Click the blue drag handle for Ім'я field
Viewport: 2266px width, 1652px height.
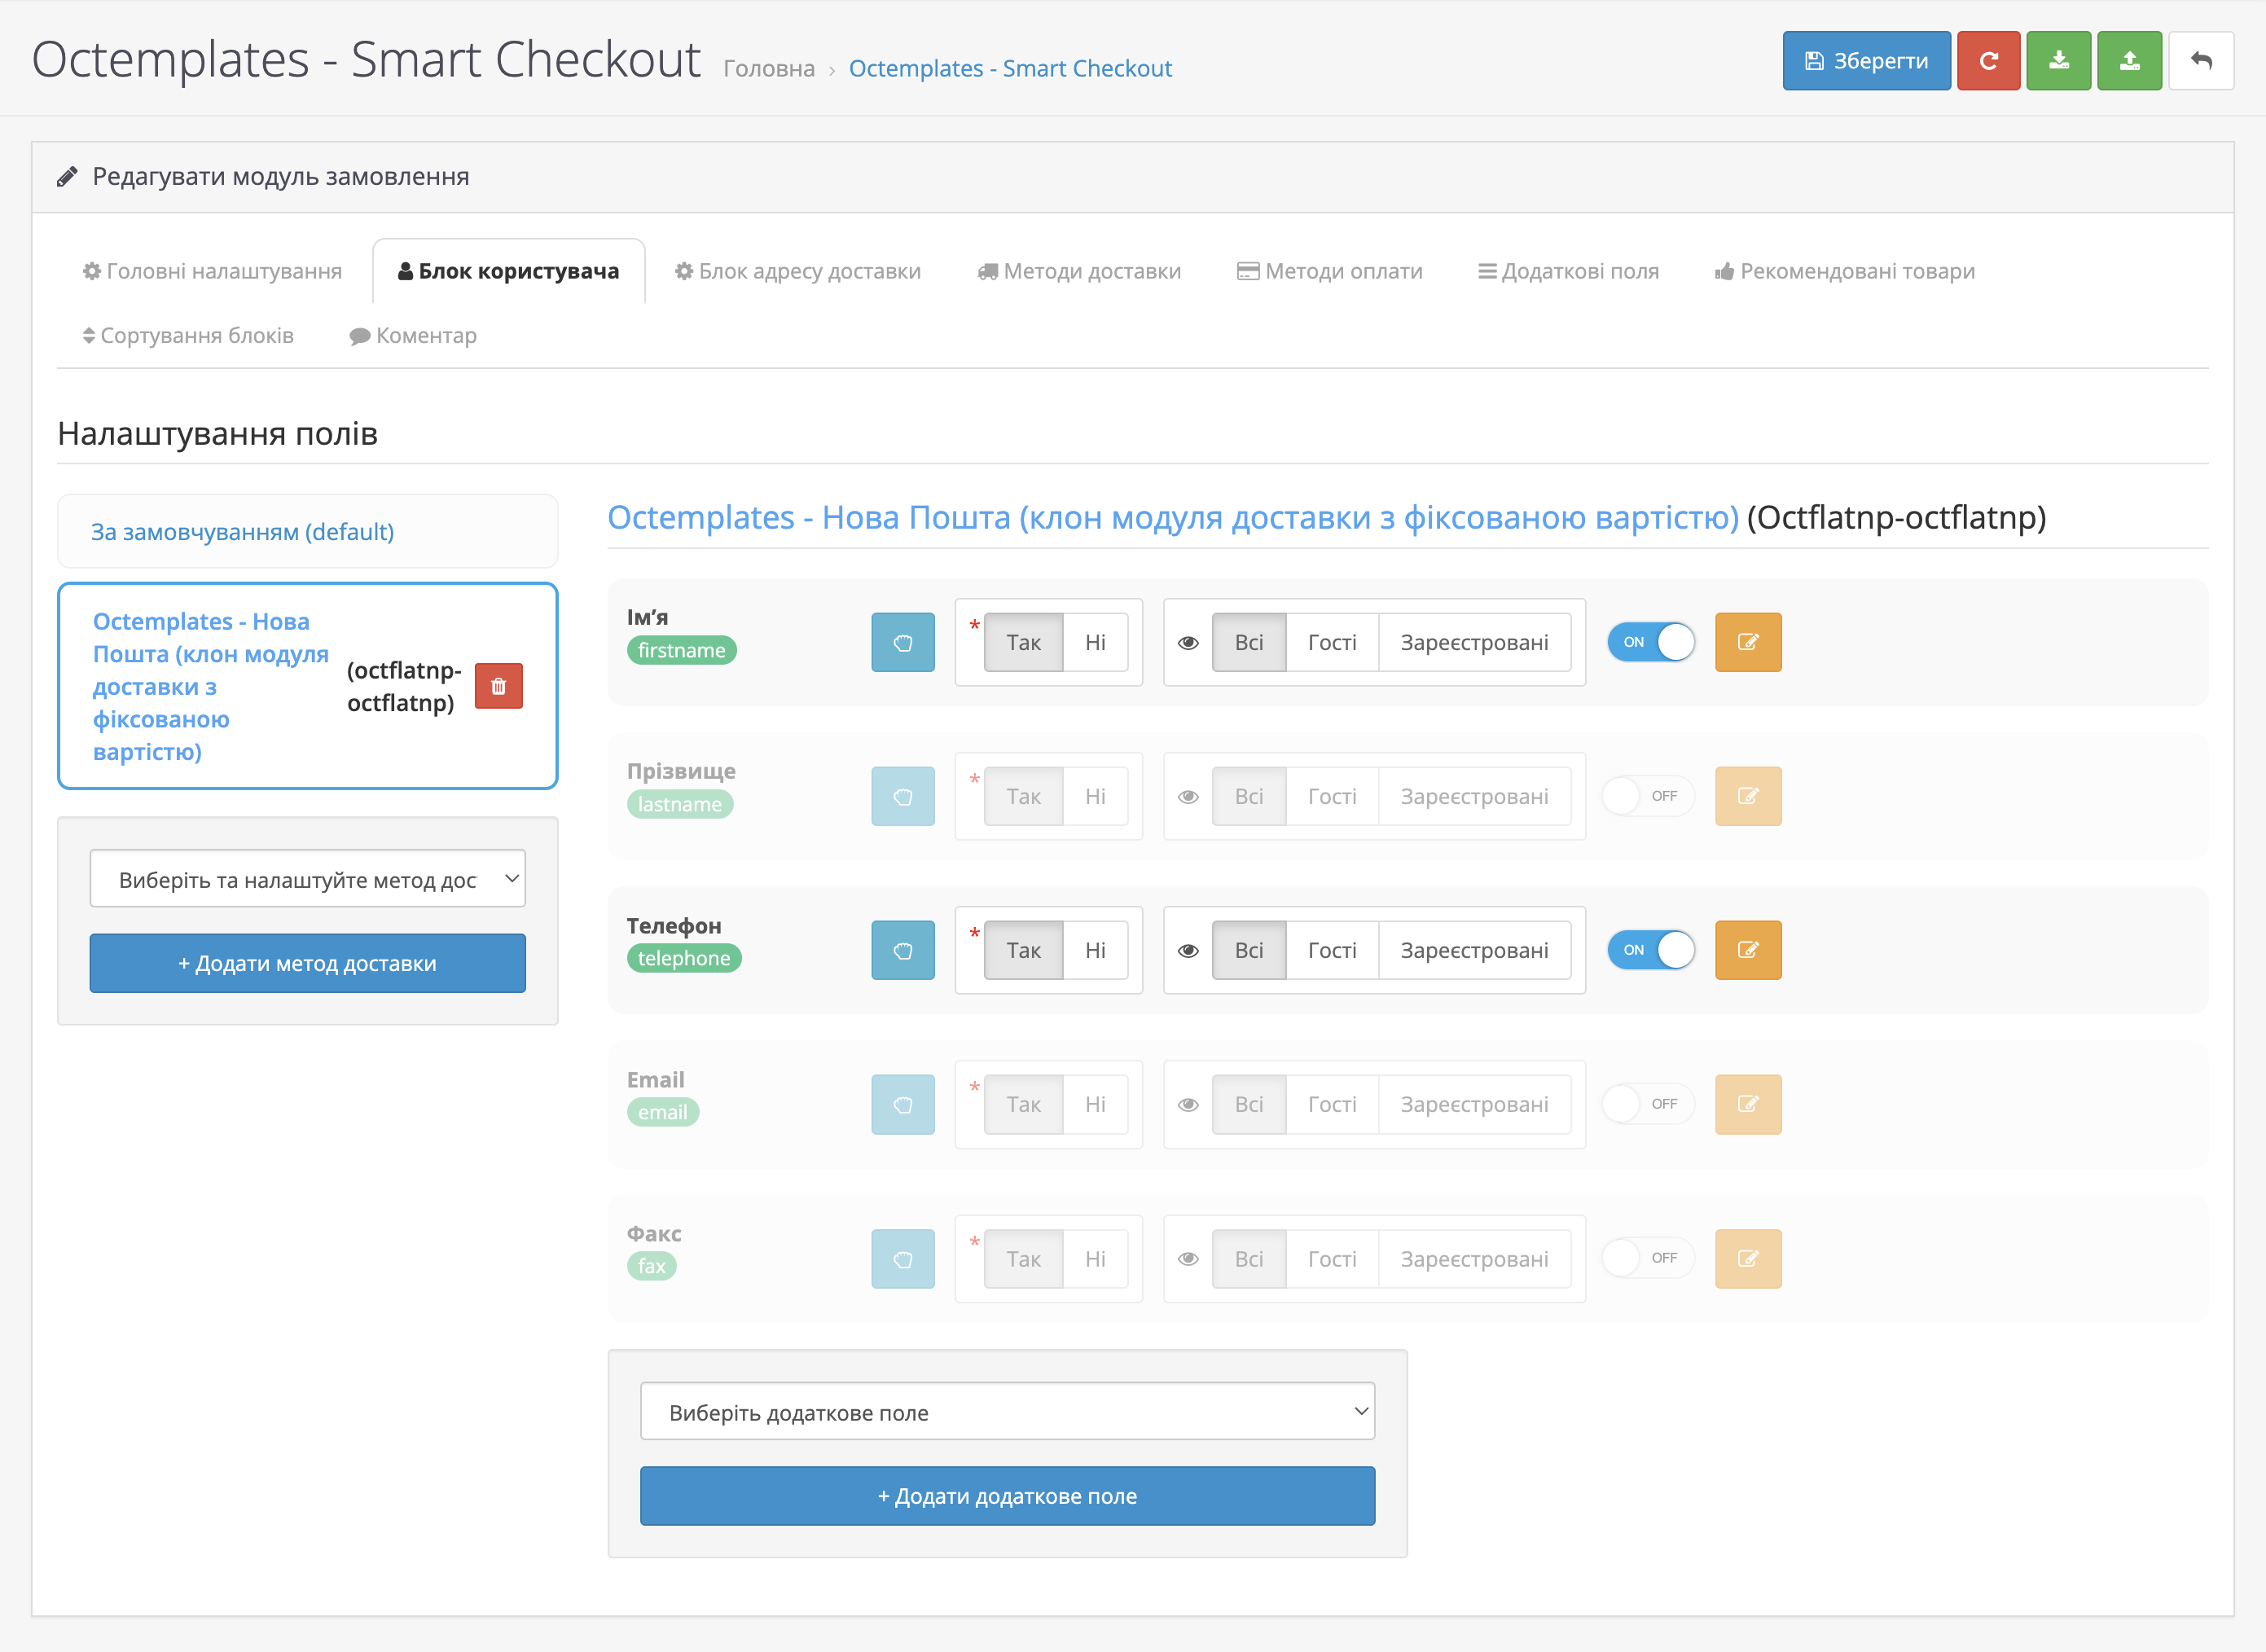[902, 642]
